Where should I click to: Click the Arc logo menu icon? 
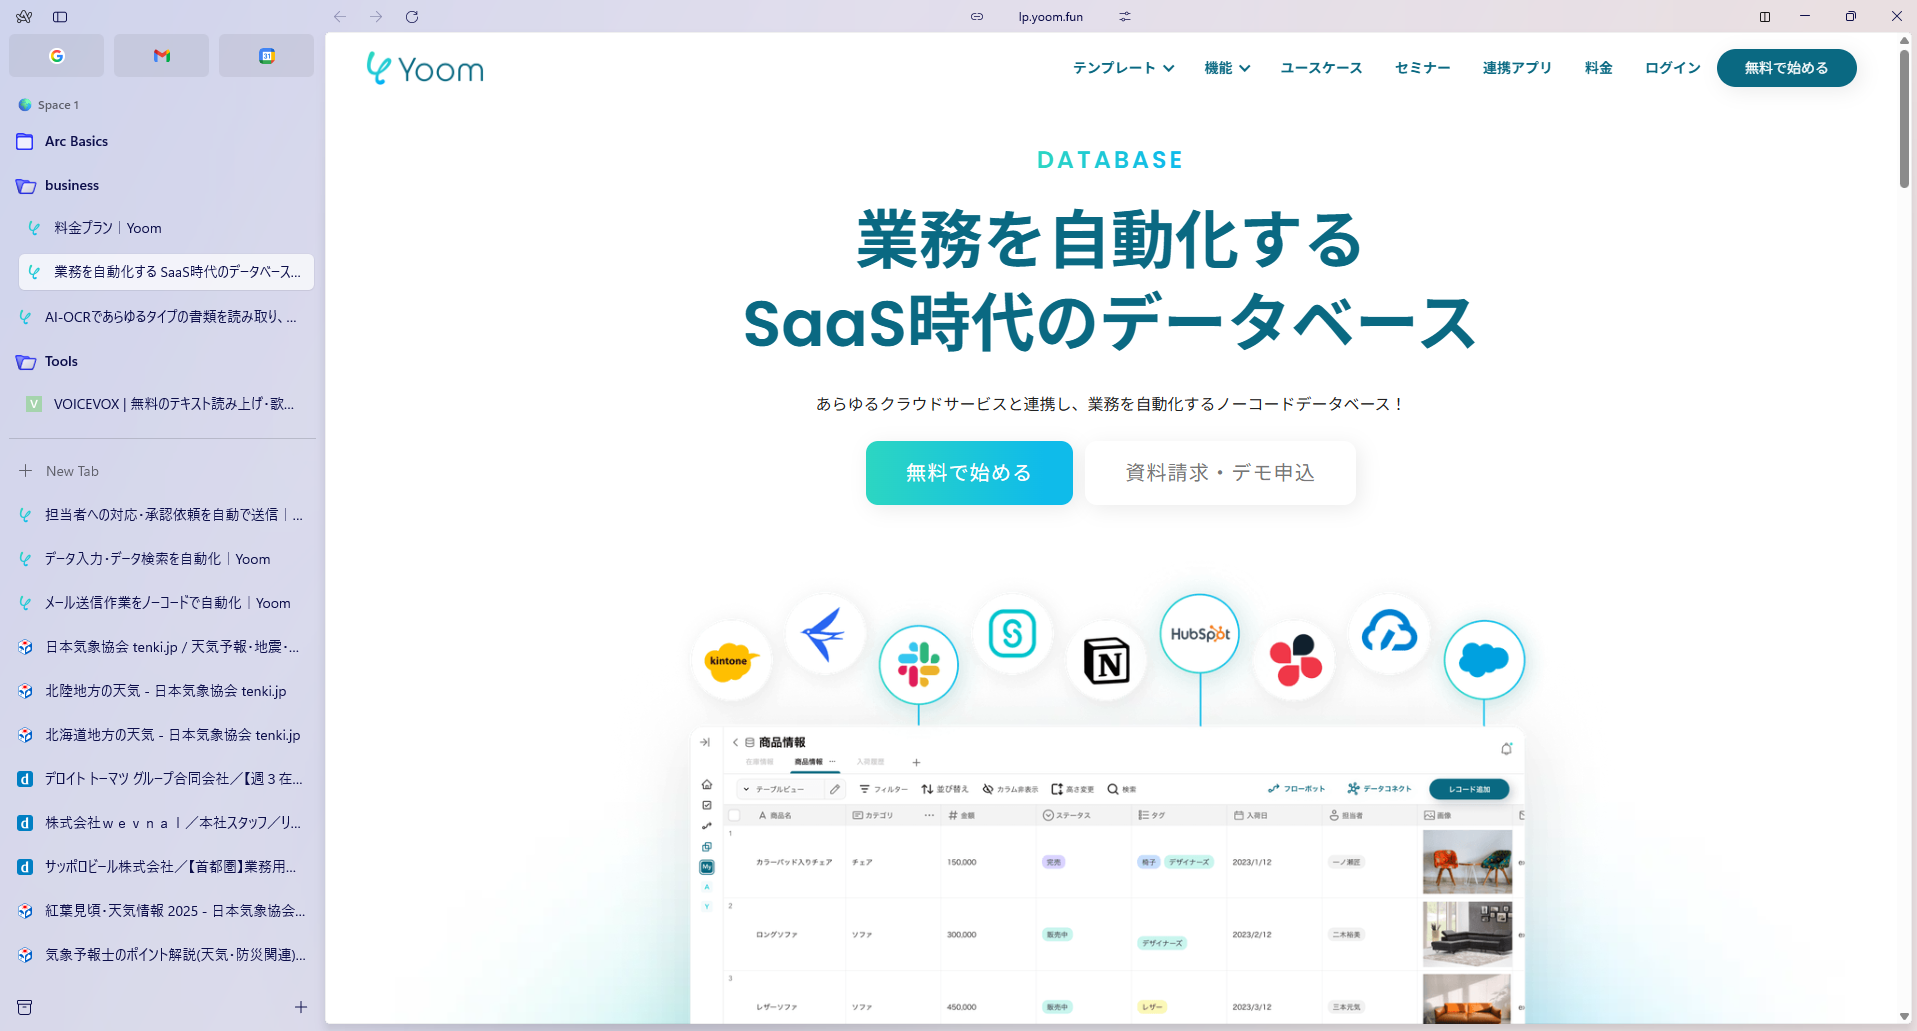coord(25,16)
